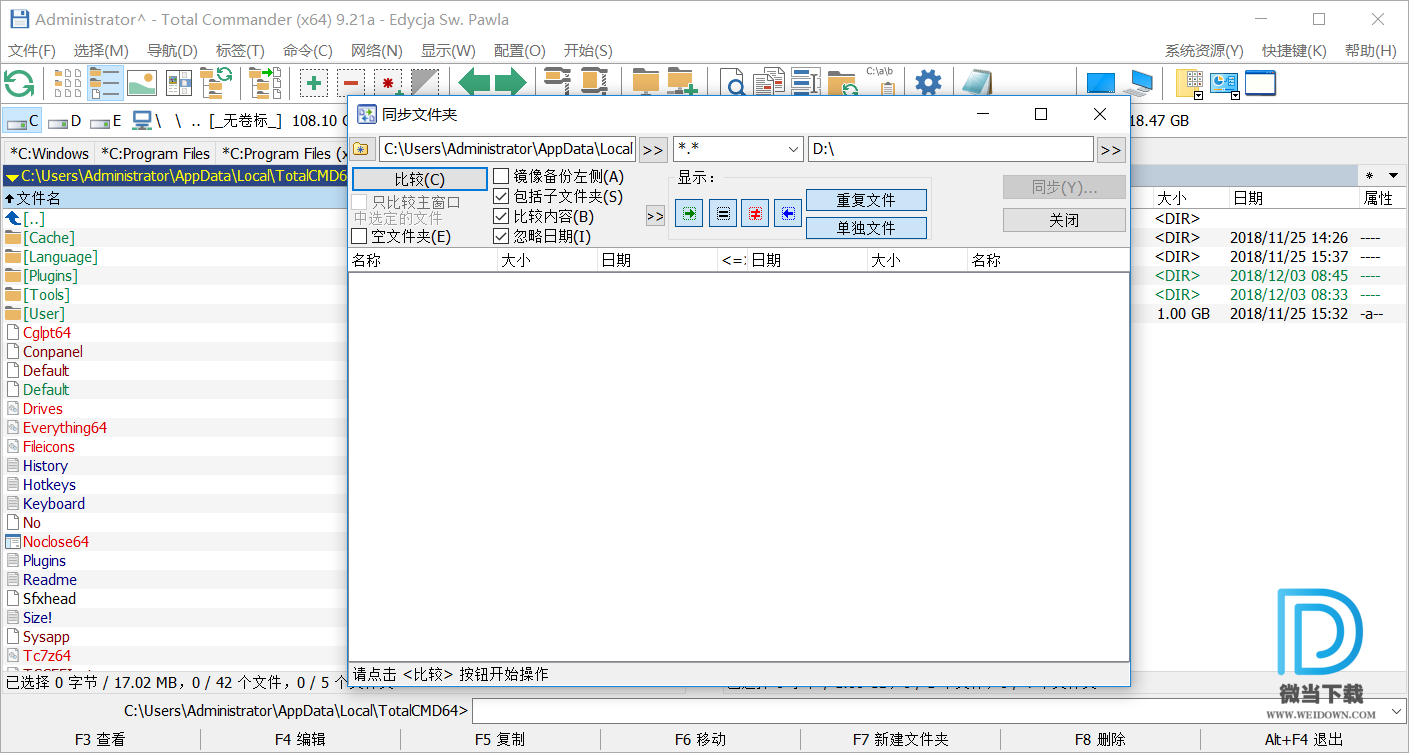1409x753 pixels.
Task: Click the 关闭 close button in sync dialog
Action: tap(1064, 220)
